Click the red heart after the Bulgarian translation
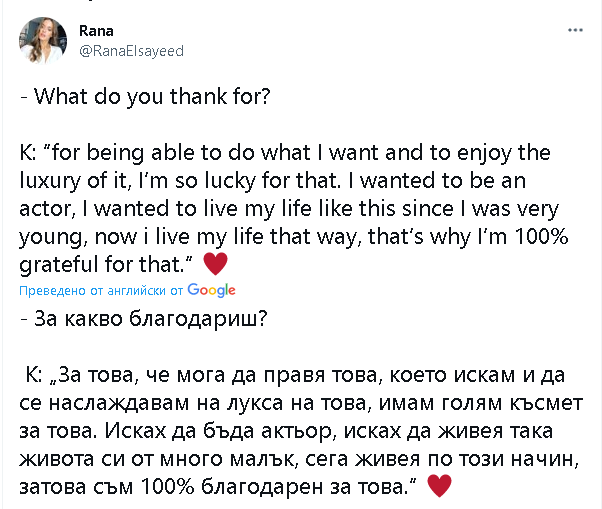Screen dimensions: 602x509 tap(439, 486)
